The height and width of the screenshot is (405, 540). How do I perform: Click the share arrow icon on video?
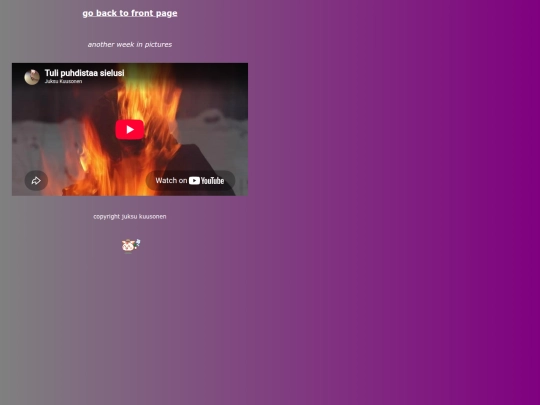pyautogui.click(x=36, y=180)
